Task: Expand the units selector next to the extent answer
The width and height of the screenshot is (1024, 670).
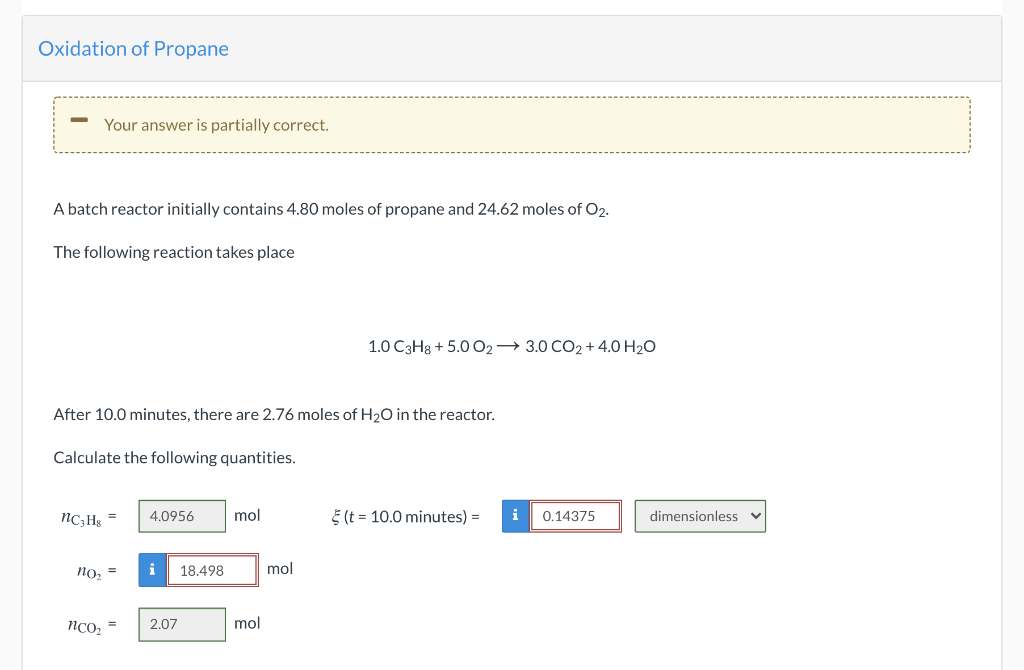Action: pos(700,516)
